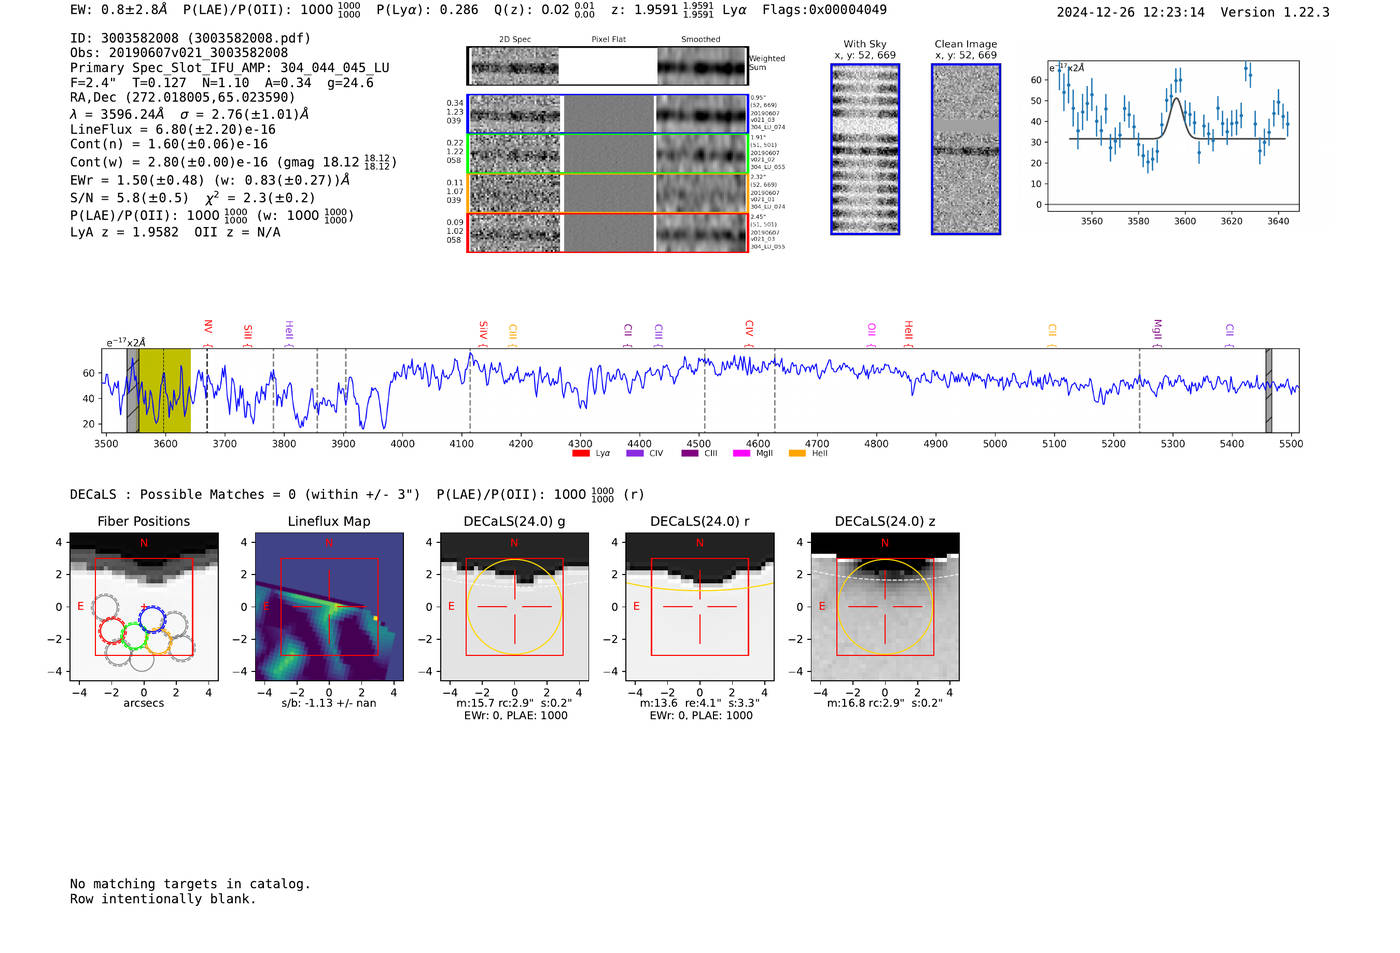Click the red NV line marker
This screenshot has height=953, width=1400.
tap(208, 328)
